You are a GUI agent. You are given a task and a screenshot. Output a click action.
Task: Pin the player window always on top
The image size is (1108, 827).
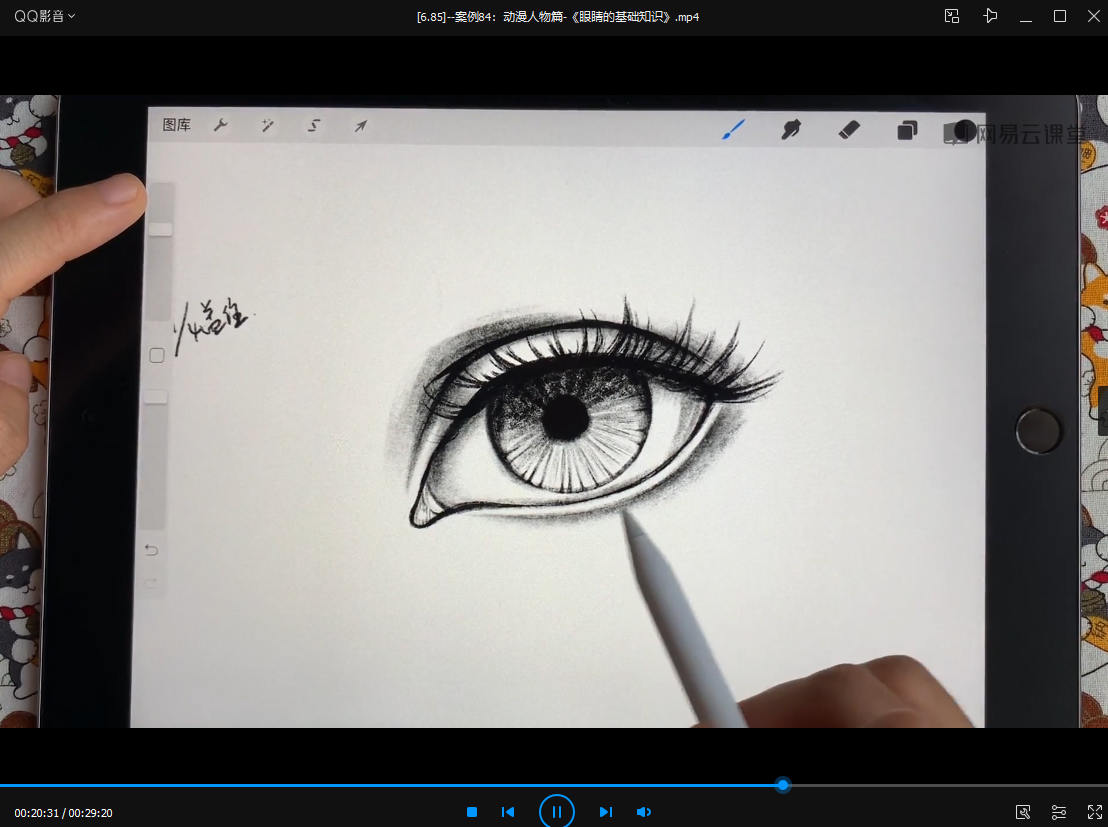[990, 16]
